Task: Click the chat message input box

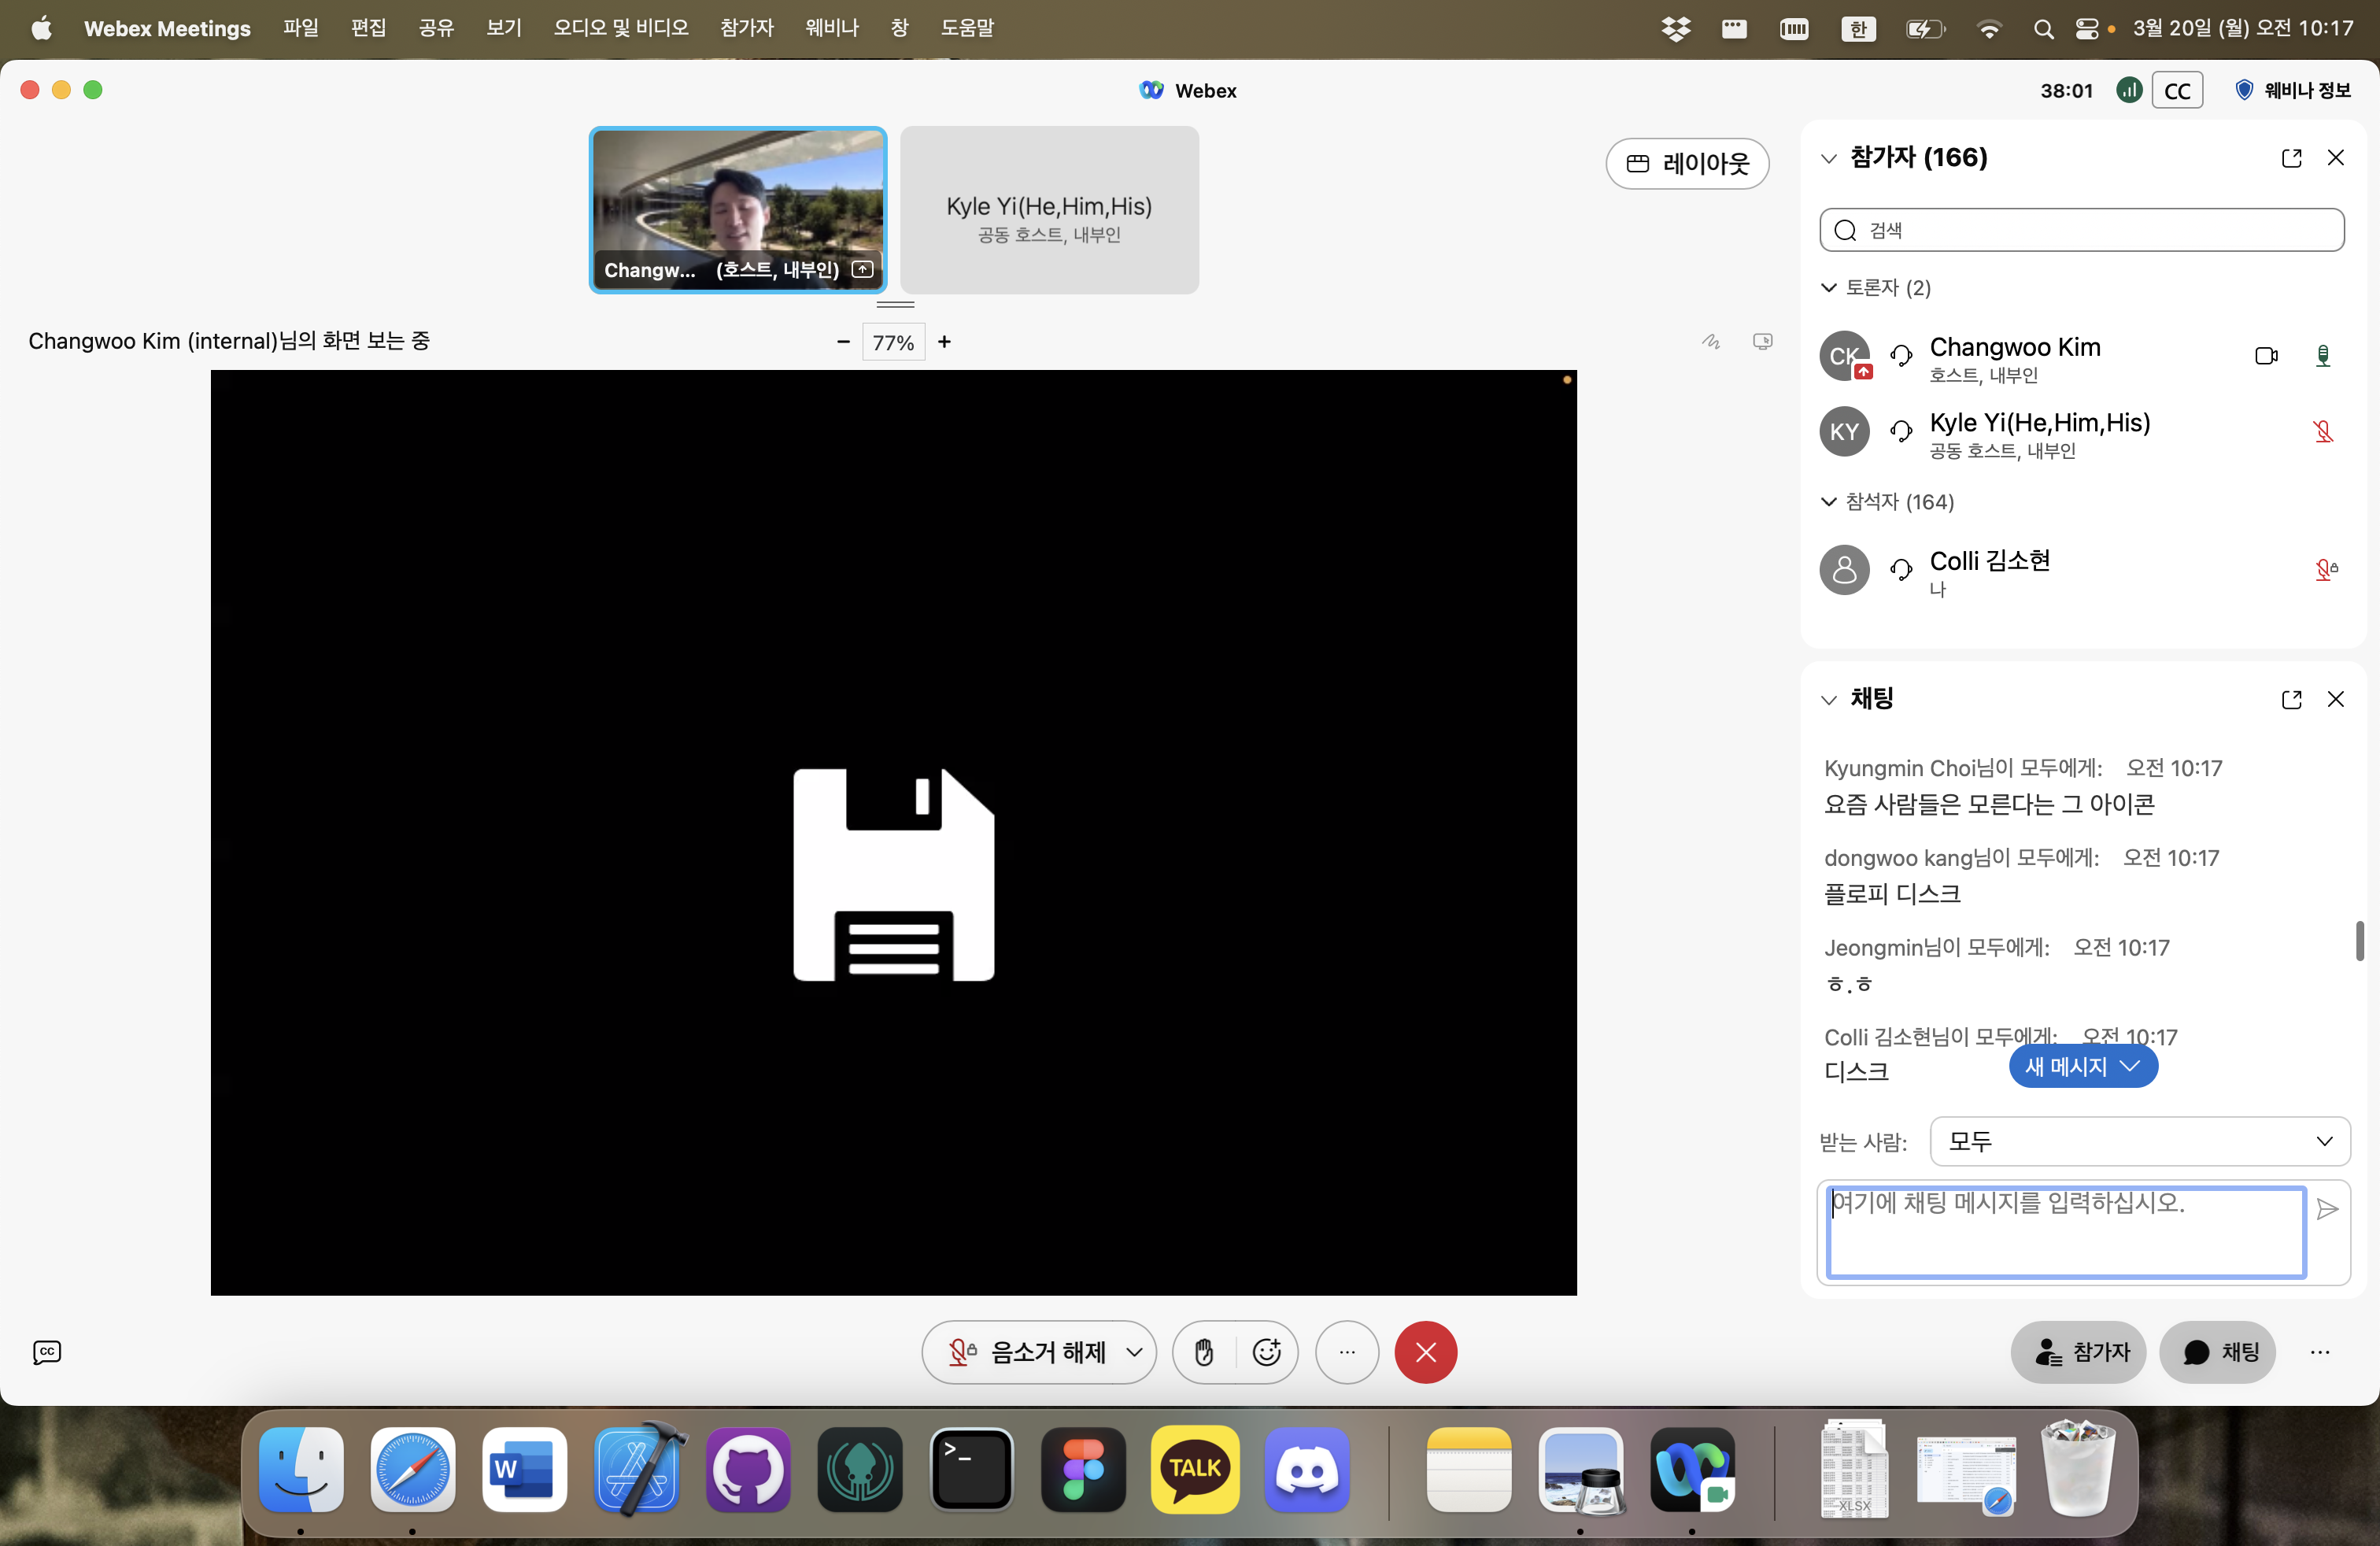Action: [x=2066, y=1232]
